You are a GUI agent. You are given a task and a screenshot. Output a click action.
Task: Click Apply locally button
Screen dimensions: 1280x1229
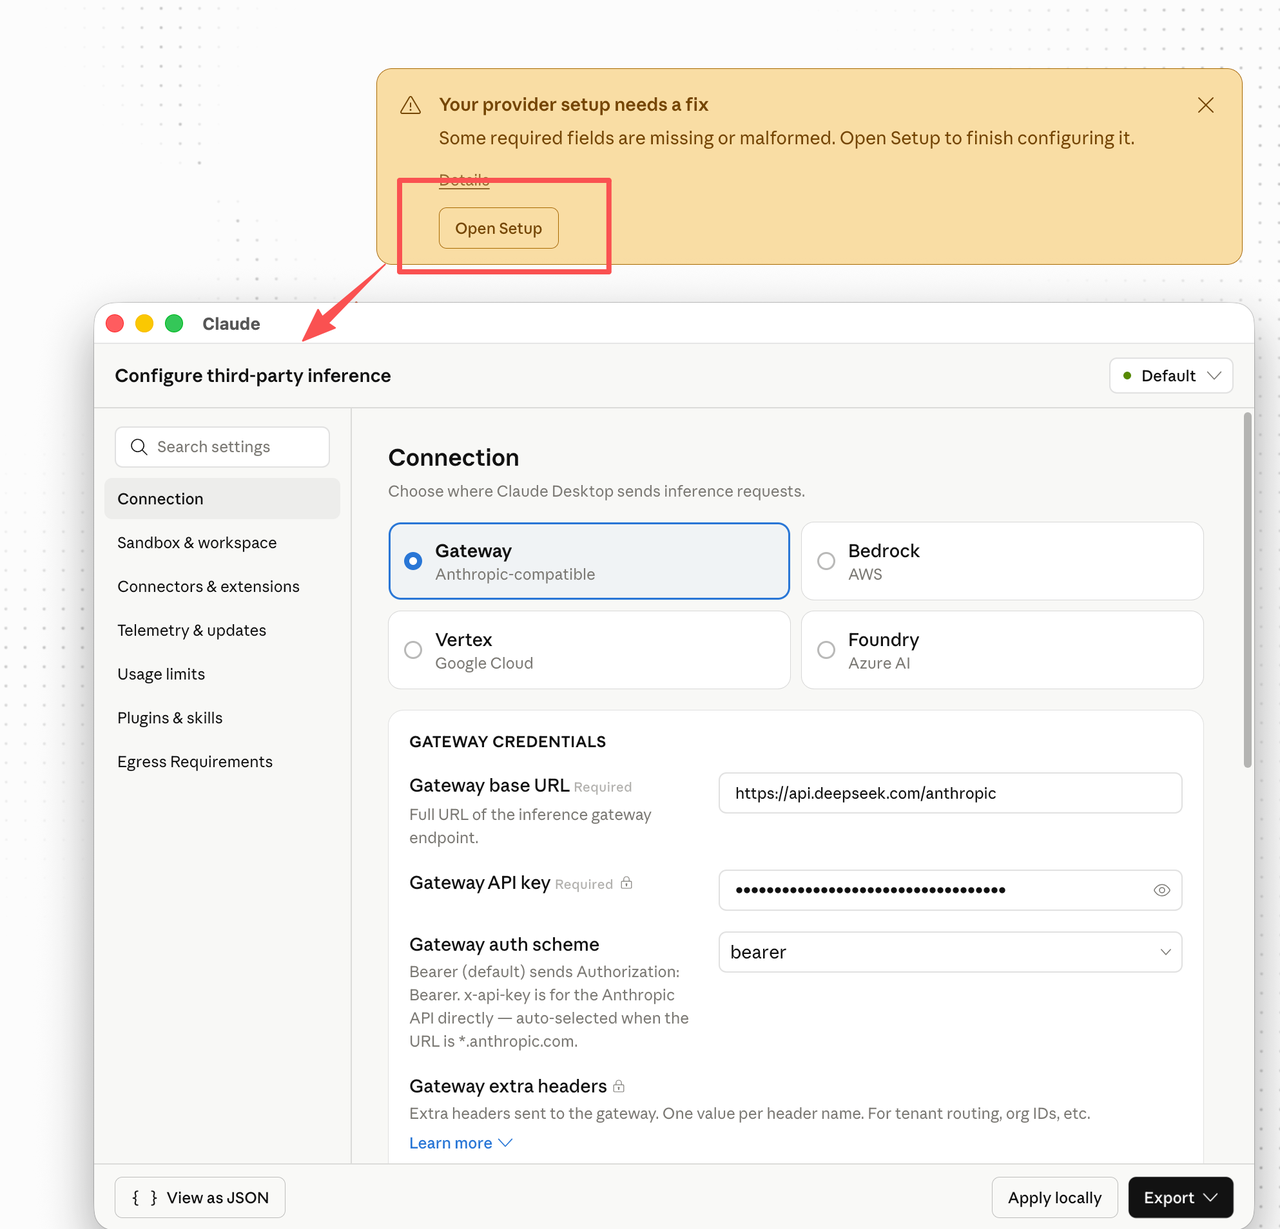coord(1054,1198)
